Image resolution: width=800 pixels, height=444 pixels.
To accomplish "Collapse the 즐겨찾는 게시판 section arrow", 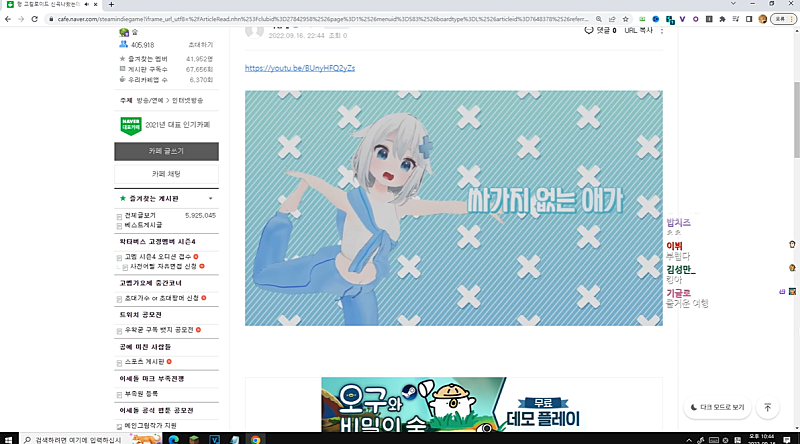I will point(211,199).
